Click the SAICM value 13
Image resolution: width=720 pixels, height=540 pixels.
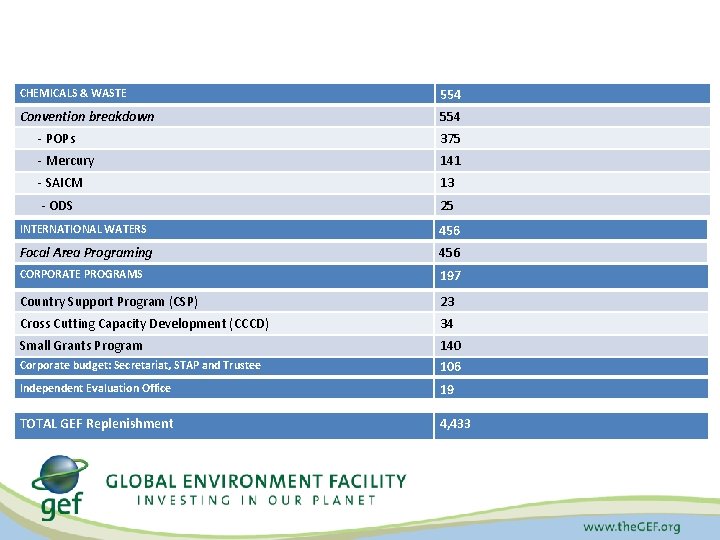(447, 183)
